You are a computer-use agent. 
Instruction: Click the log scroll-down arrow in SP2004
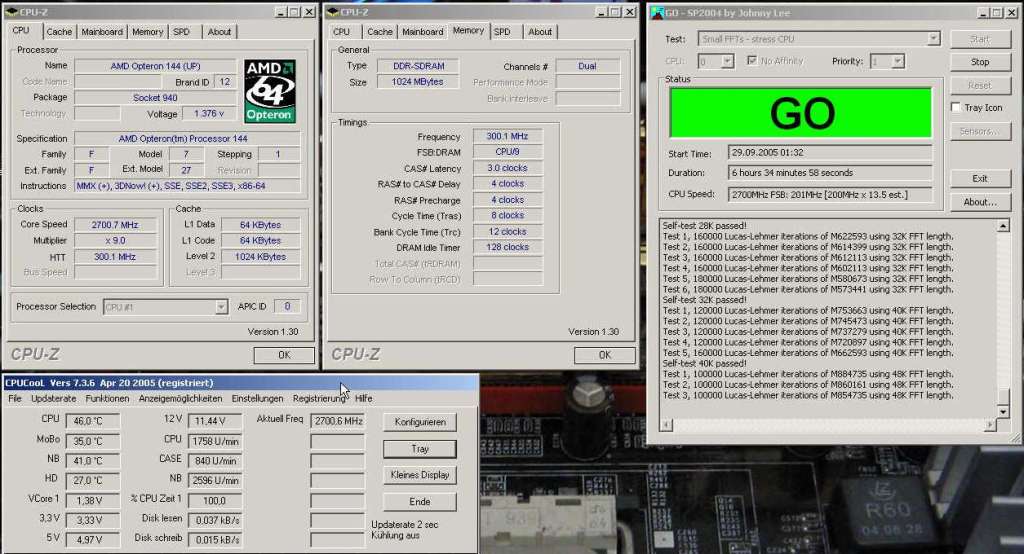pos(1003,412)
